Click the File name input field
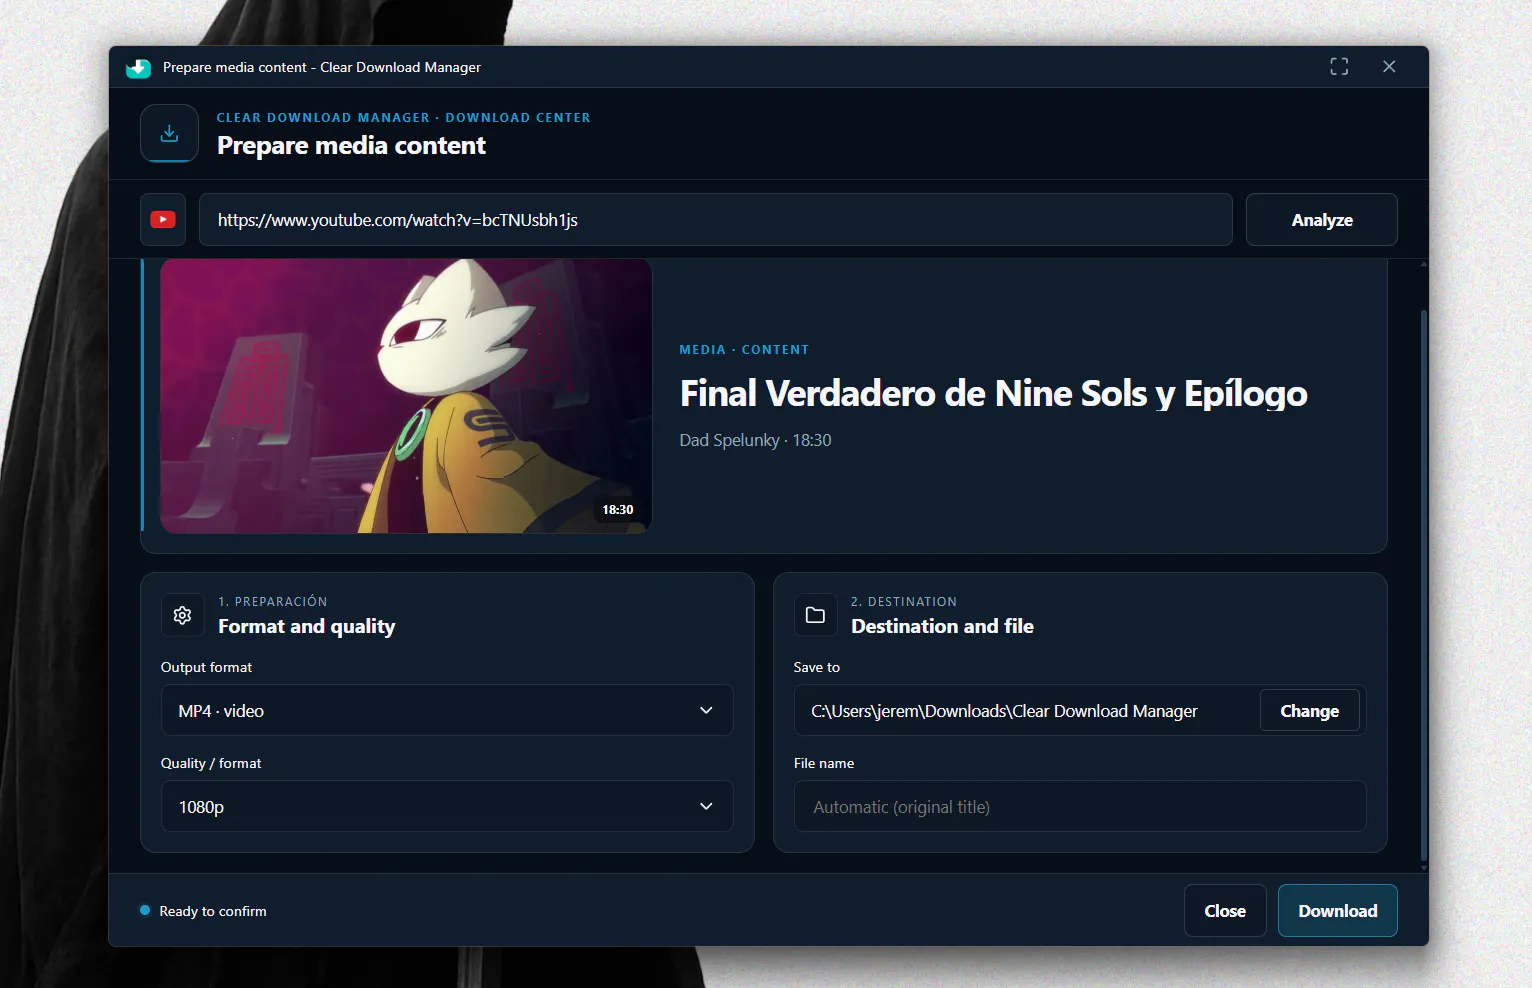The image size is (1532, 988). pos(1080,807)
